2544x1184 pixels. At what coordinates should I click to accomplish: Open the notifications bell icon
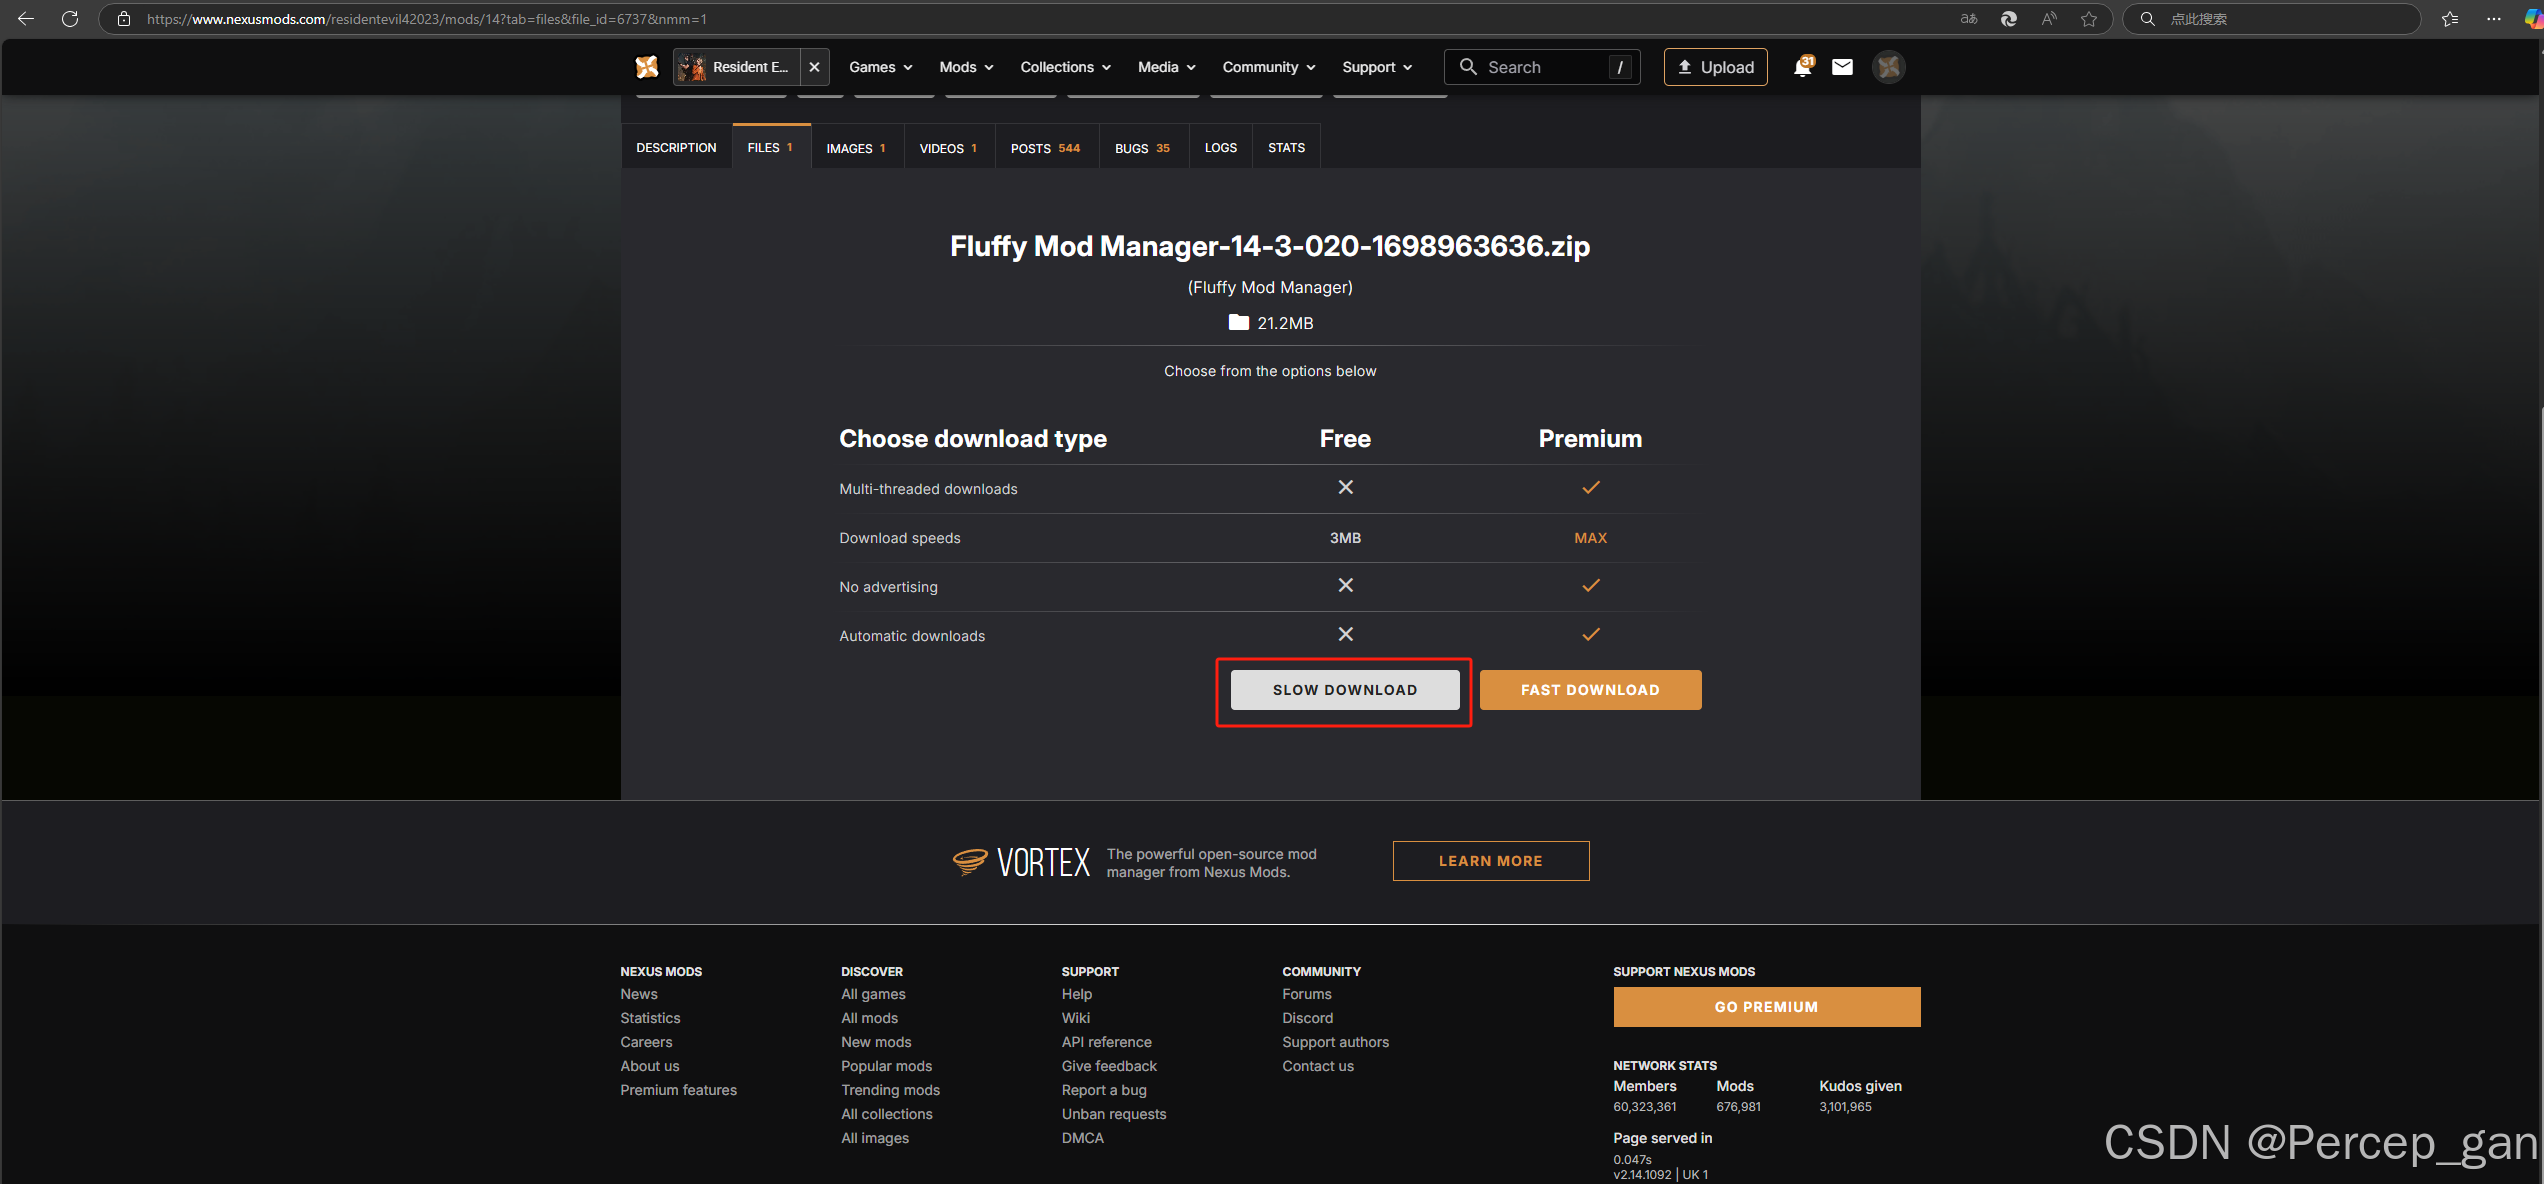1802,67
